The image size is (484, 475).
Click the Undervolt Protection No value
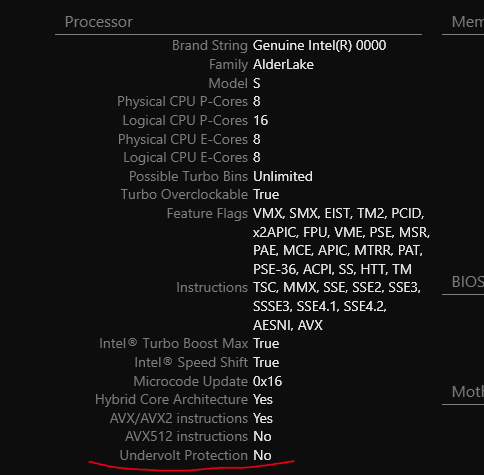(x=262, y=455)
